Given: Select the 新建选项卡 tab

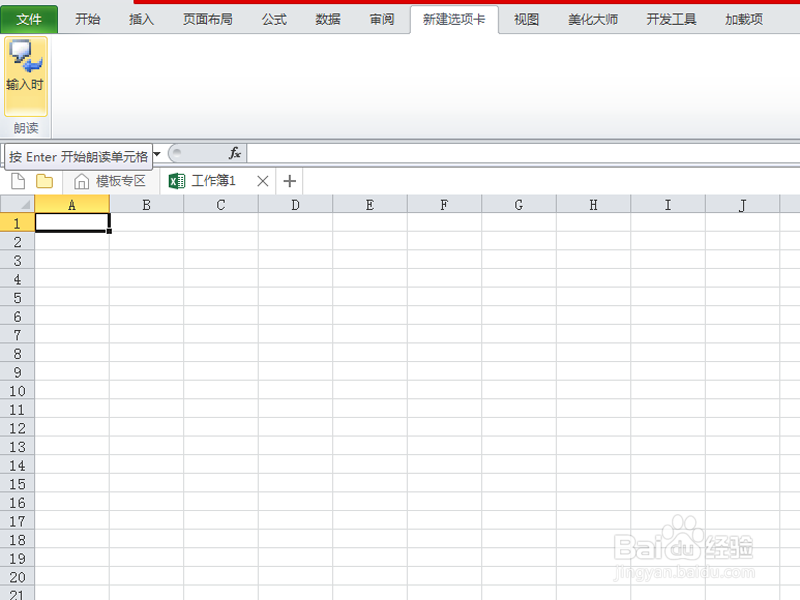Looking at the screenshot, I should pyautogui.click(x=454, y=19).
